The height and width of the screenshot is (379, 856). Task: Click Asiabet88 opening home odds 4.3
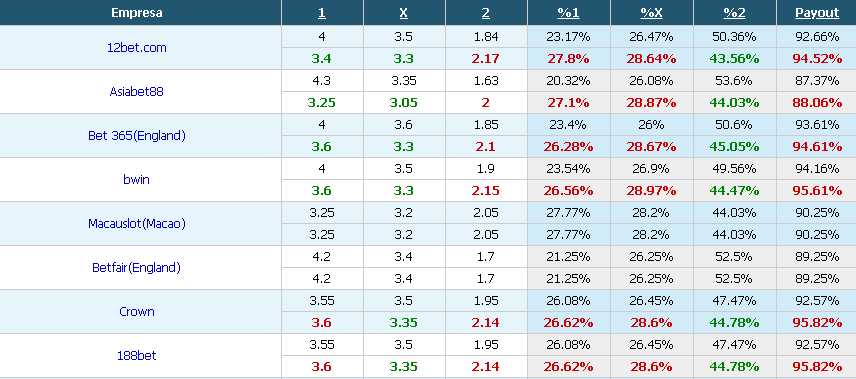322,81
